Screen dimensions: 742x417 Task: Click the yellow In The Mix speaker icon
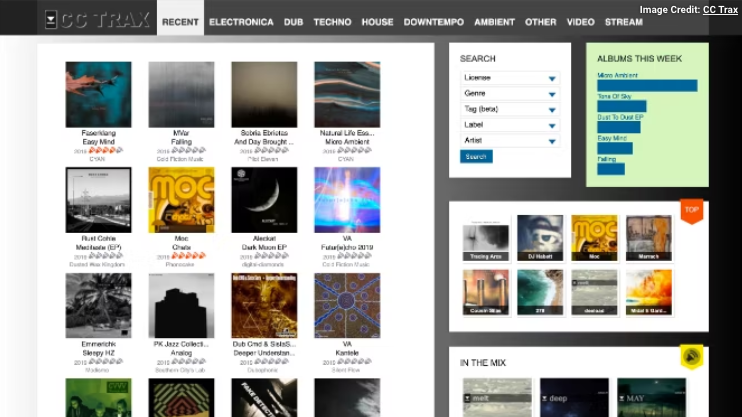coord(691,357)
